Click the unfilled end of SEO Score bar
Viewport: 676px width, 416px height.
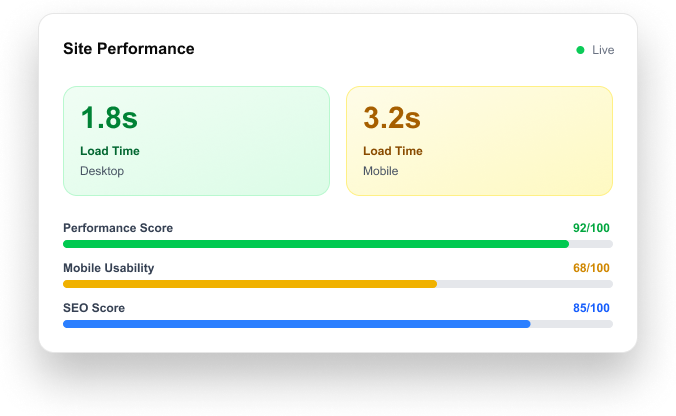[571, 324]
